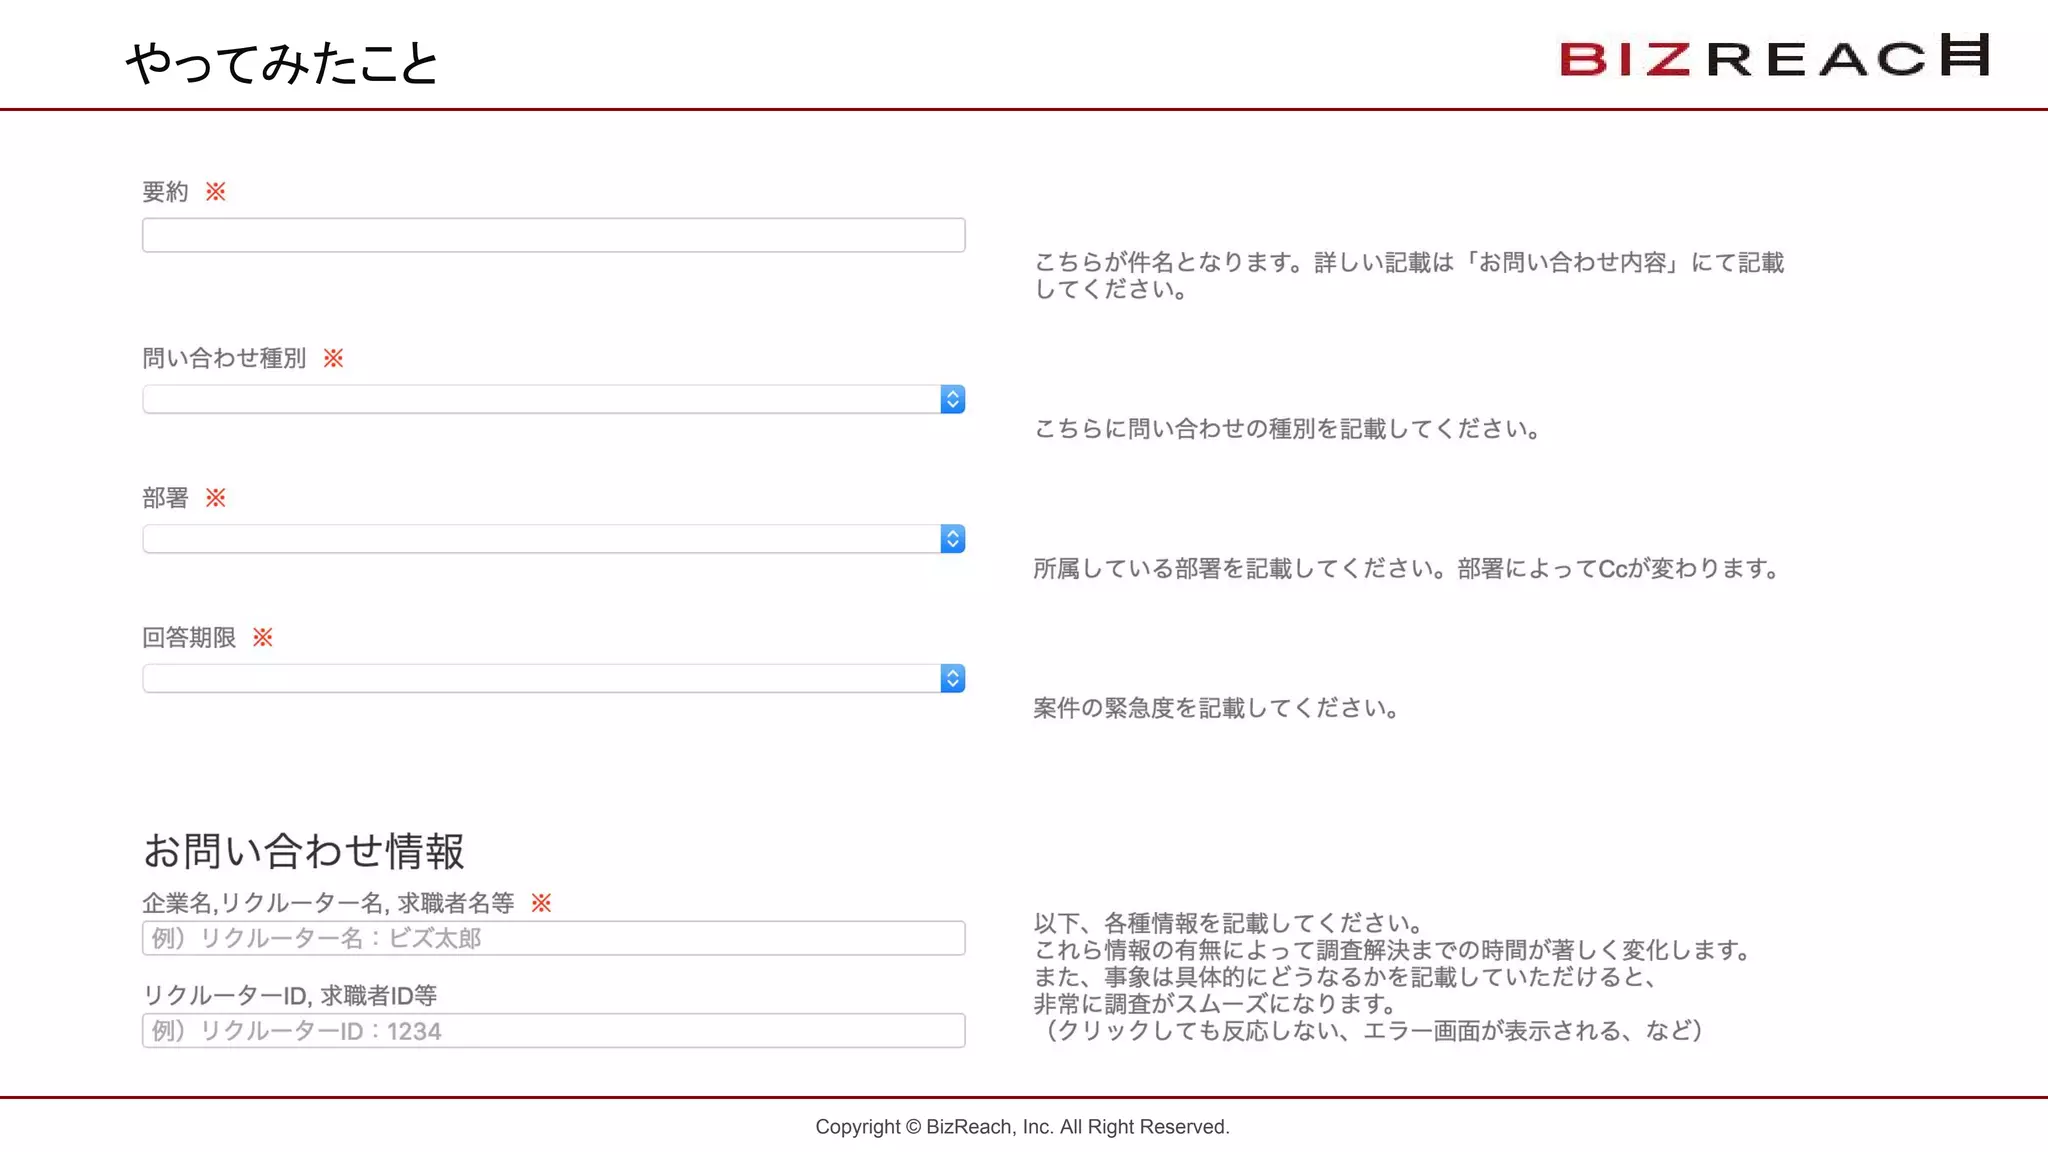
Task: Click the help text こちらが件名となります
Action: [1409, 276]
